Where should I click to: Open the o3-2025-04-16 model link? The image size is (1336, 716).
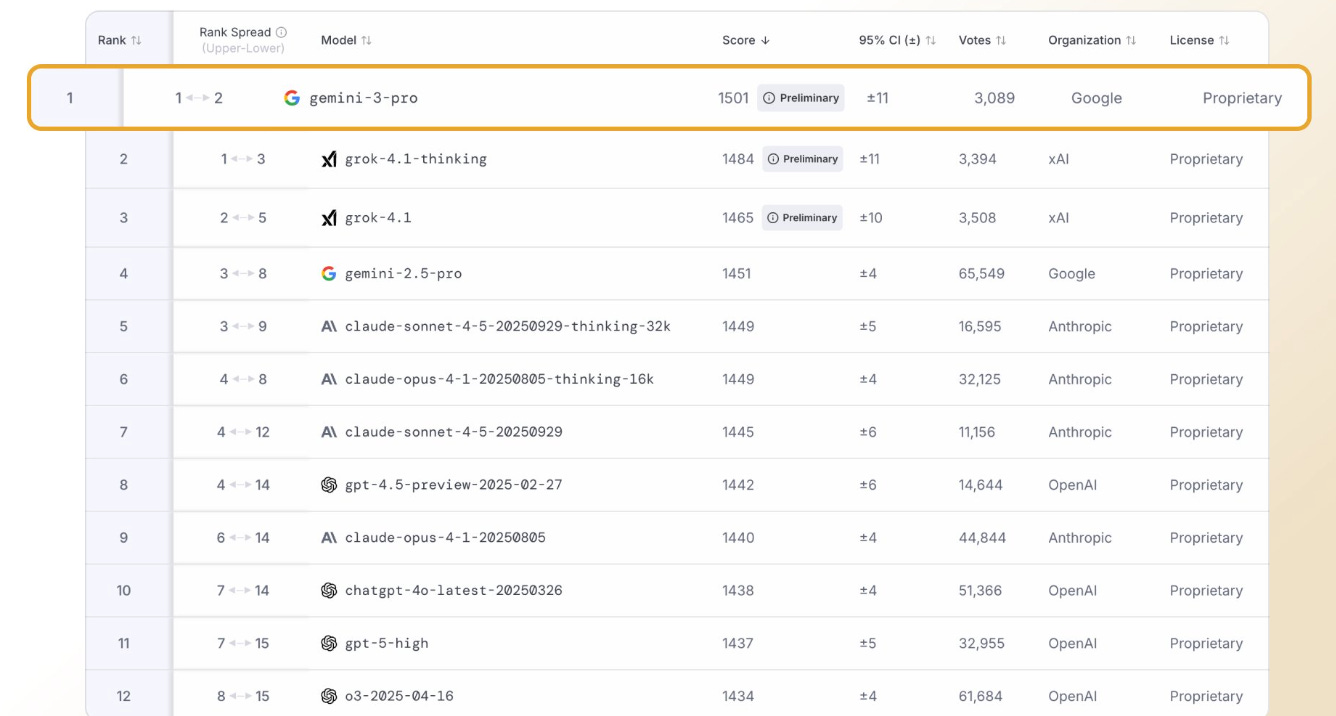click(399, 696)
